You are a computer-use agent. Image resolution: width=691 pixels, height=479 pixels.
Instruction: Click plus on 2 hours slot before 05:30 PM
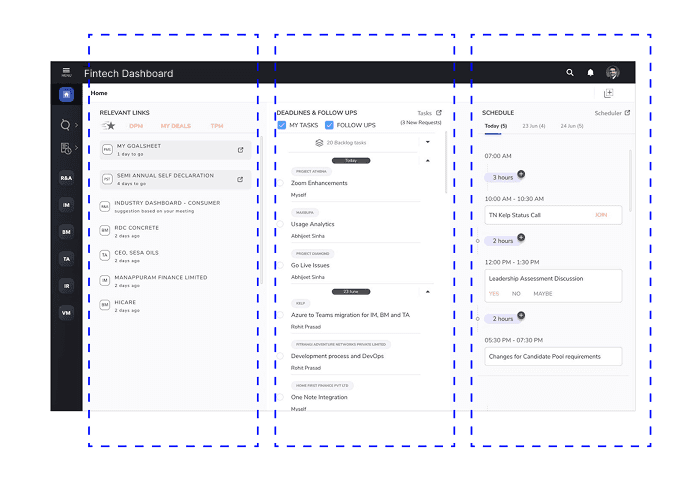pos(521,316)
